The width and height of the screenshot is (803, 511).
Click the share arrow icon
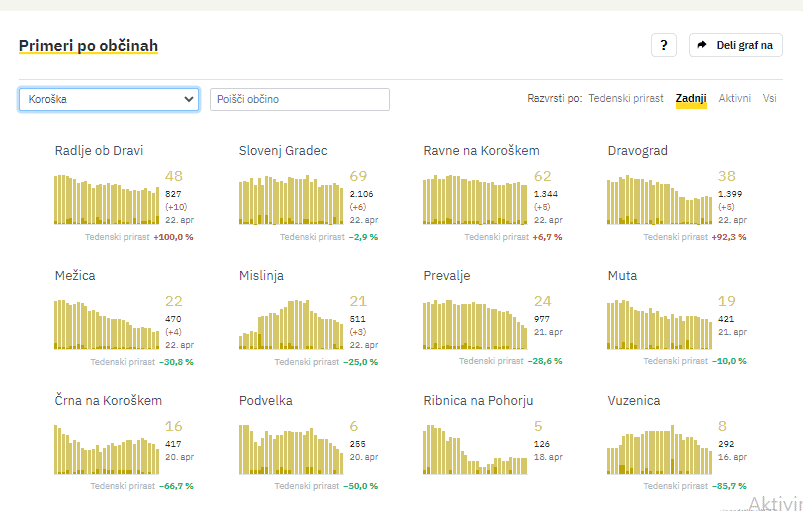point(702,45)
